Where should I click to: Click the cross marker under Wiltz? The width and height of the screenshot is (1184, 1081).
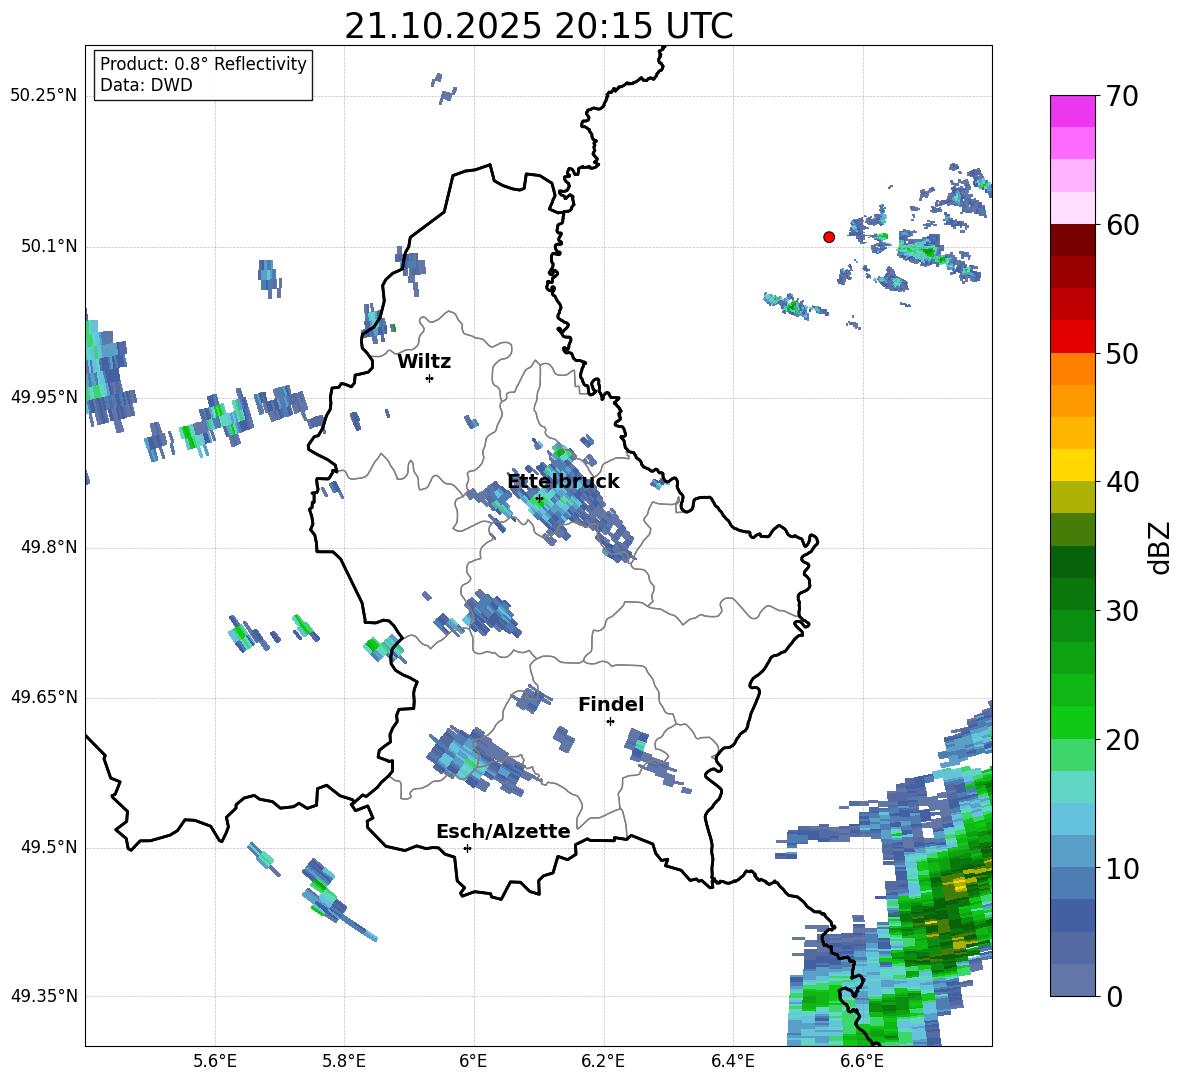430,379
